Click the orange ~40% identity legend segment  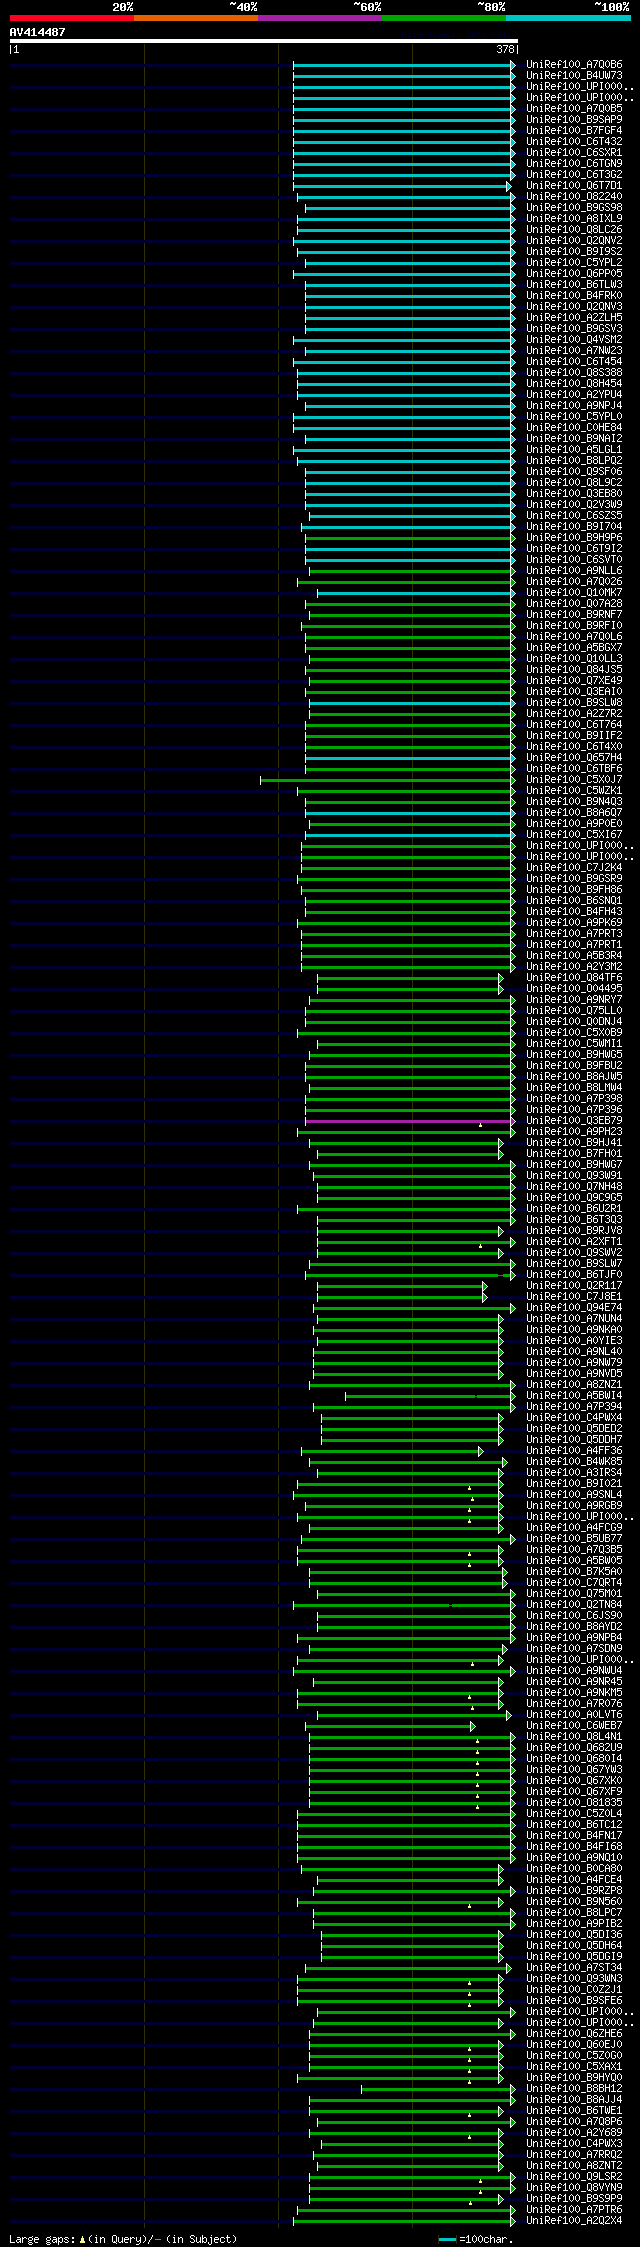click(x=196, y=18)
